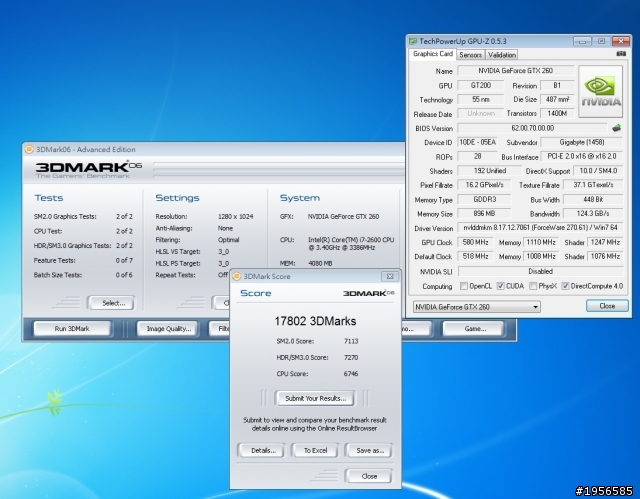Viewport: 640px width, 499px height.
Task: Click the Resolution value 1280 x 1024
Action: [236, 217]
